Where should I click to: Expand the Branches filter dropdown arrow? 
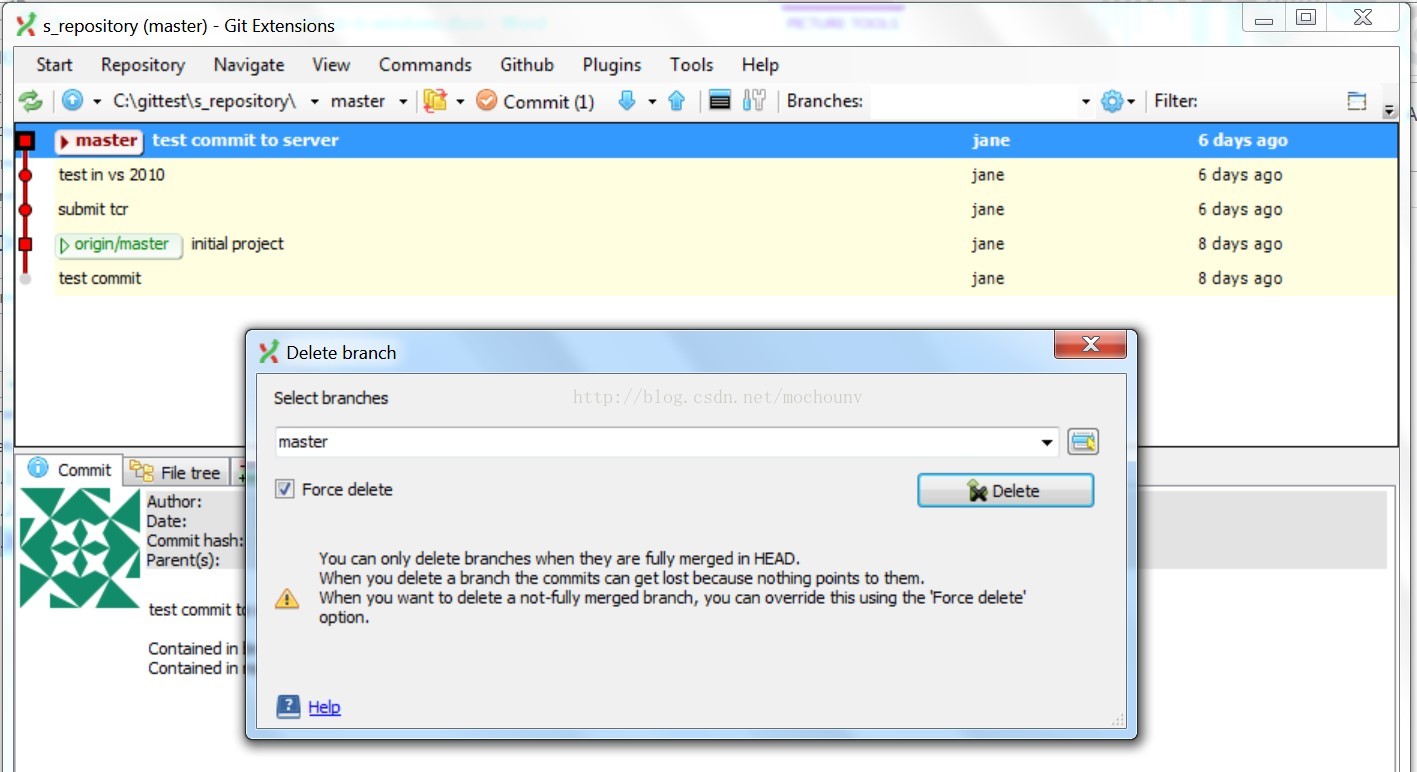(1085, 101)
